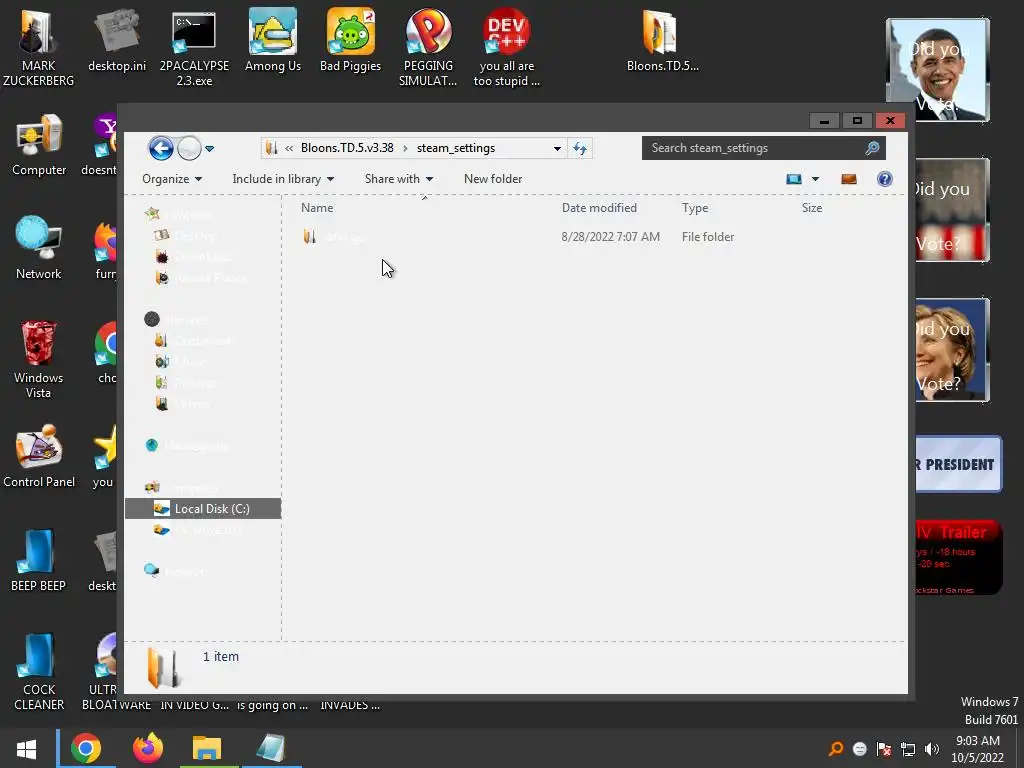Select the Control Panel desktop icon

click(x=39, y=456)
